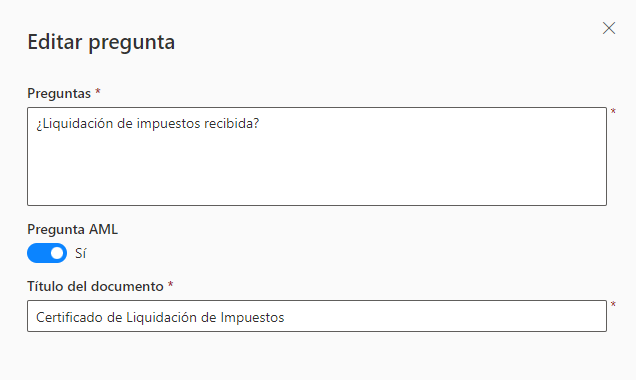Click the Preguntas field label
This screenshot has width=636, height=380.
[59, 93]
